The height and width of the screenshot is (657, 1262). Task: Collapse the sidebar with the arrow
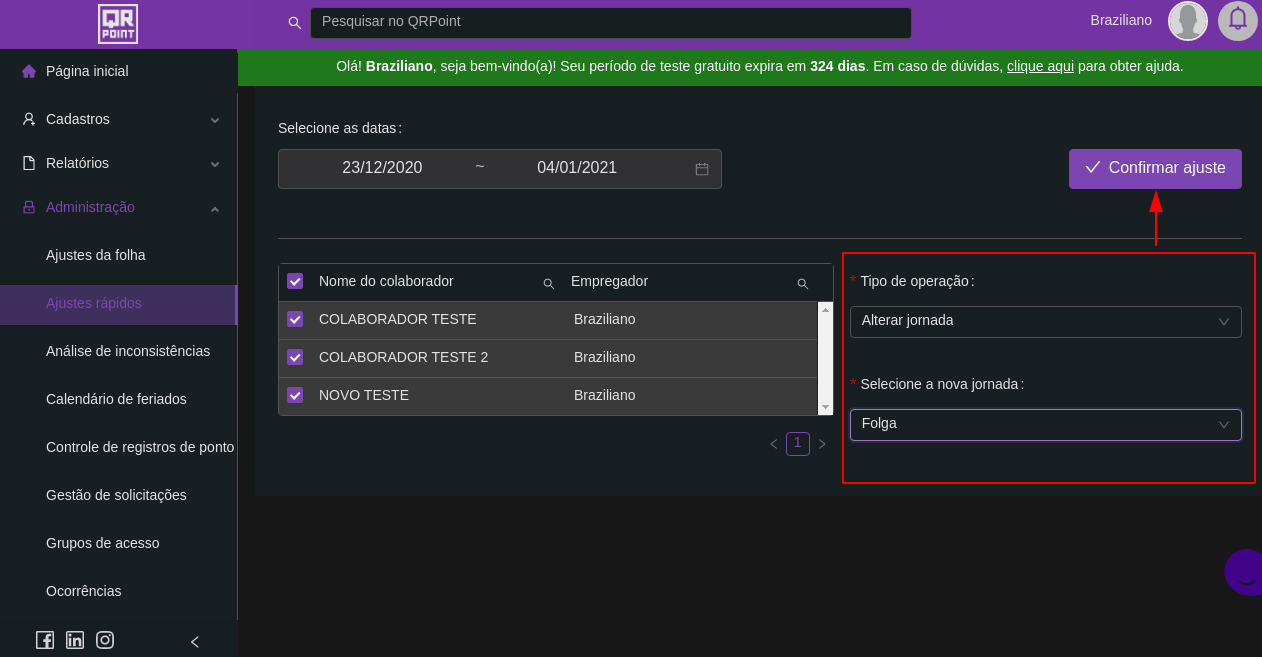click(x=195, y=642)
